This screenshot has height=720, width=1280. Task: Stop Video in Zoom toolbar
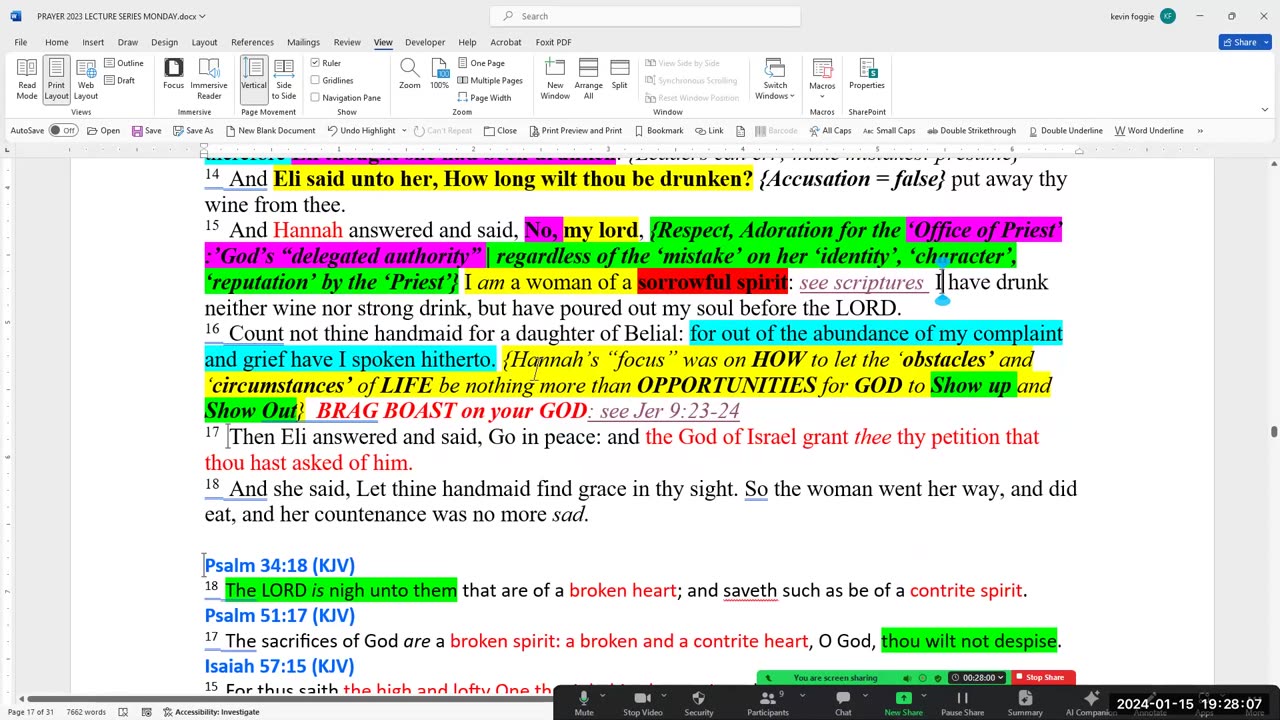[x=643, y=703]
